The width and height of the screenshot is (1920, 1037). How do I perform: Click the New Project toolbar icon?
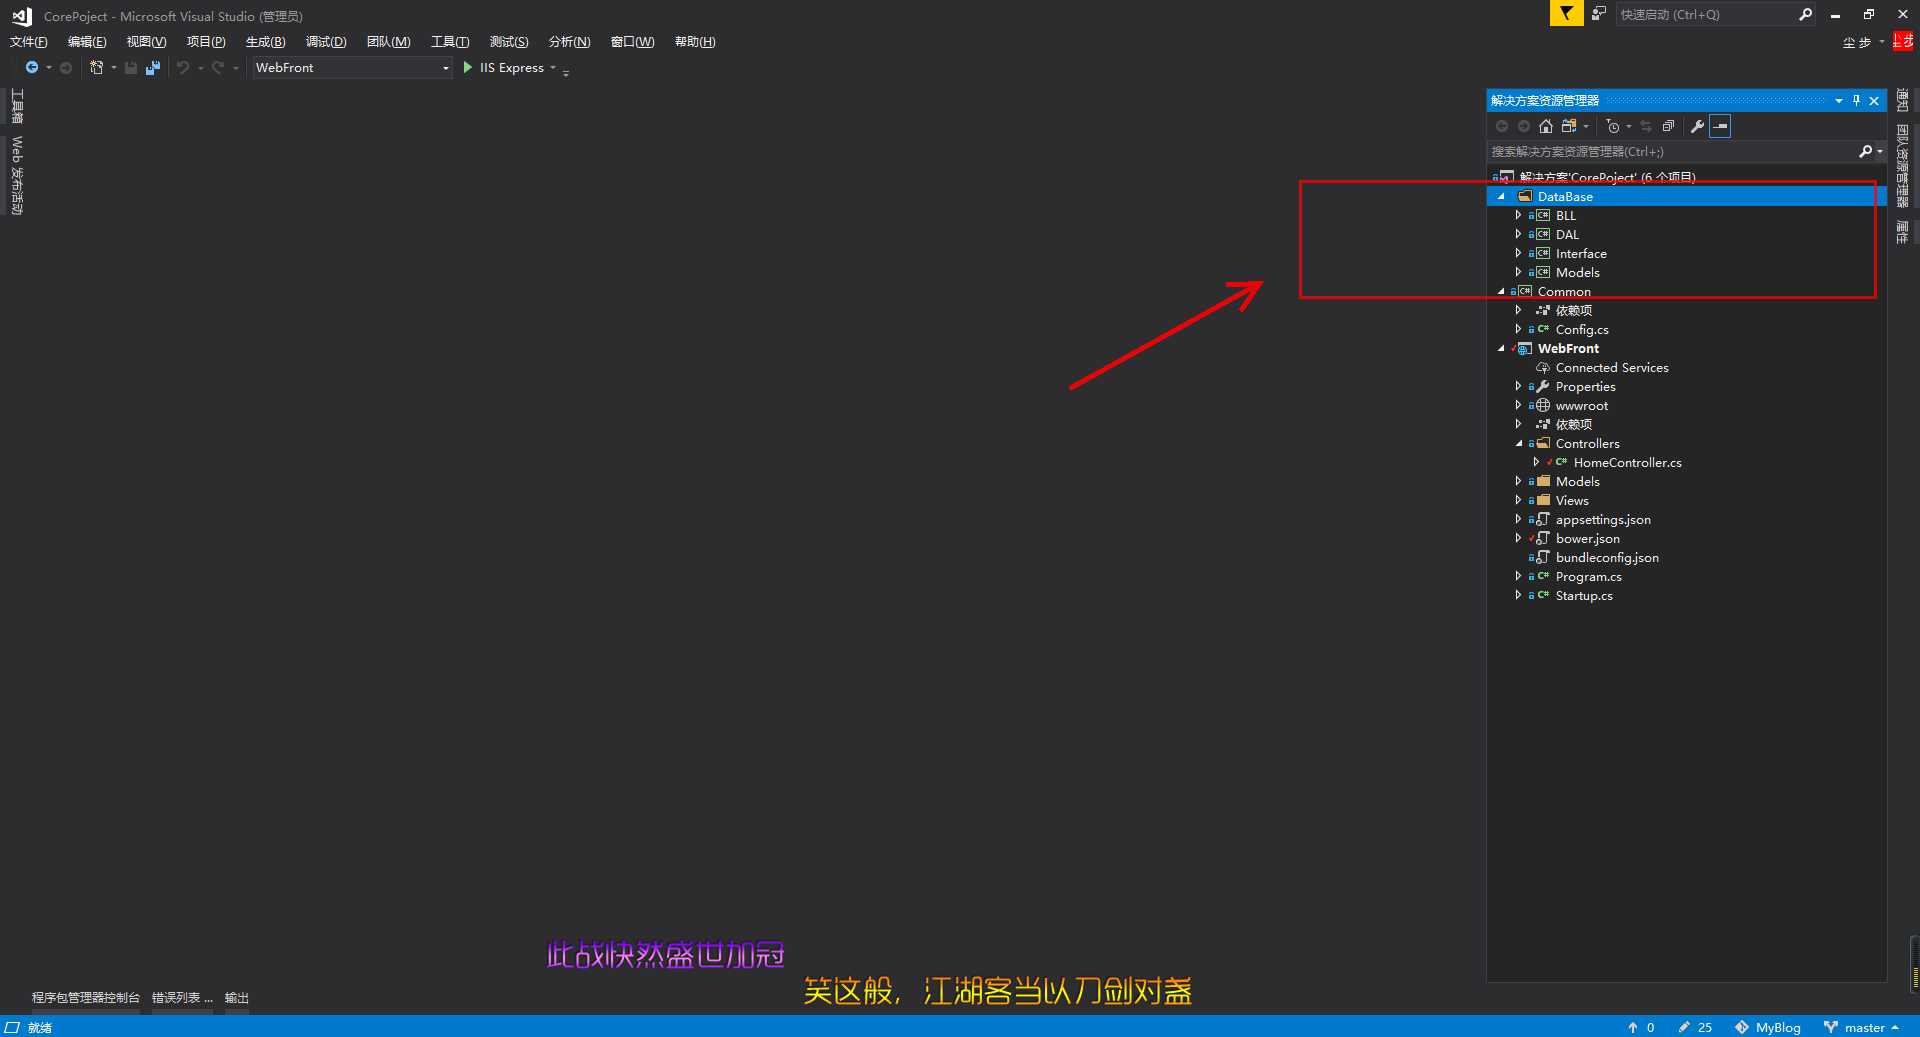(x=97, y=68)
